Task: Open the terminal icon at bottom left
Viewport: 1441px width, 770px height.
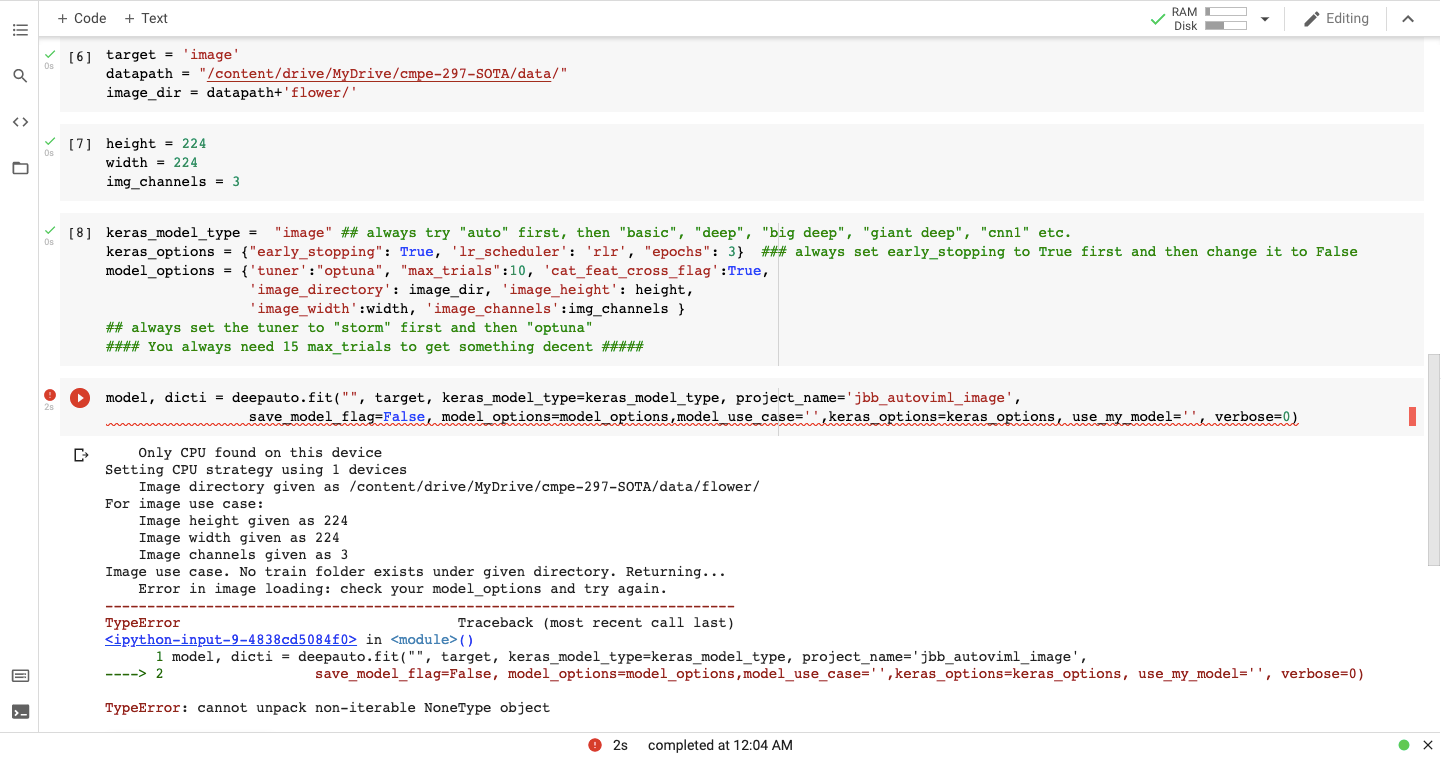Action: [x=20, y=712]
